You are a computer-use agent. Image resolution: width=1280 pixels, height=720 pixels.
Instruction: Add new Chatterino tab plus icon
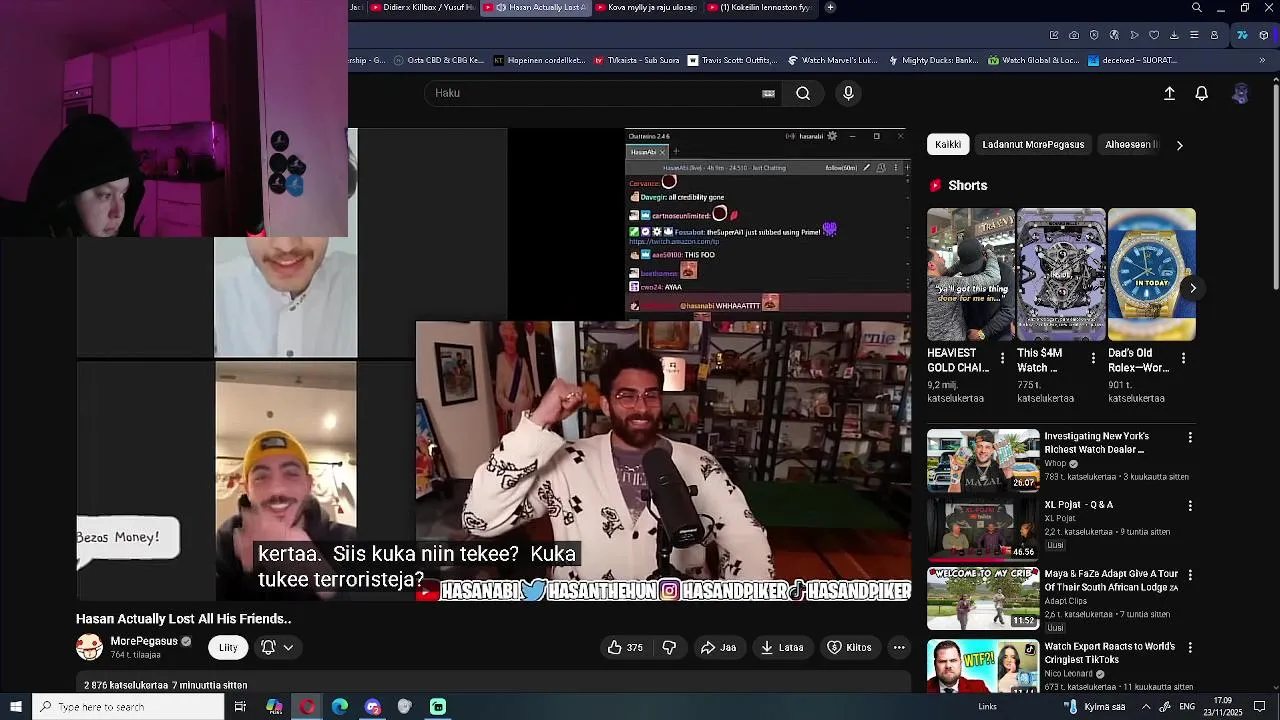coord(676,152)
